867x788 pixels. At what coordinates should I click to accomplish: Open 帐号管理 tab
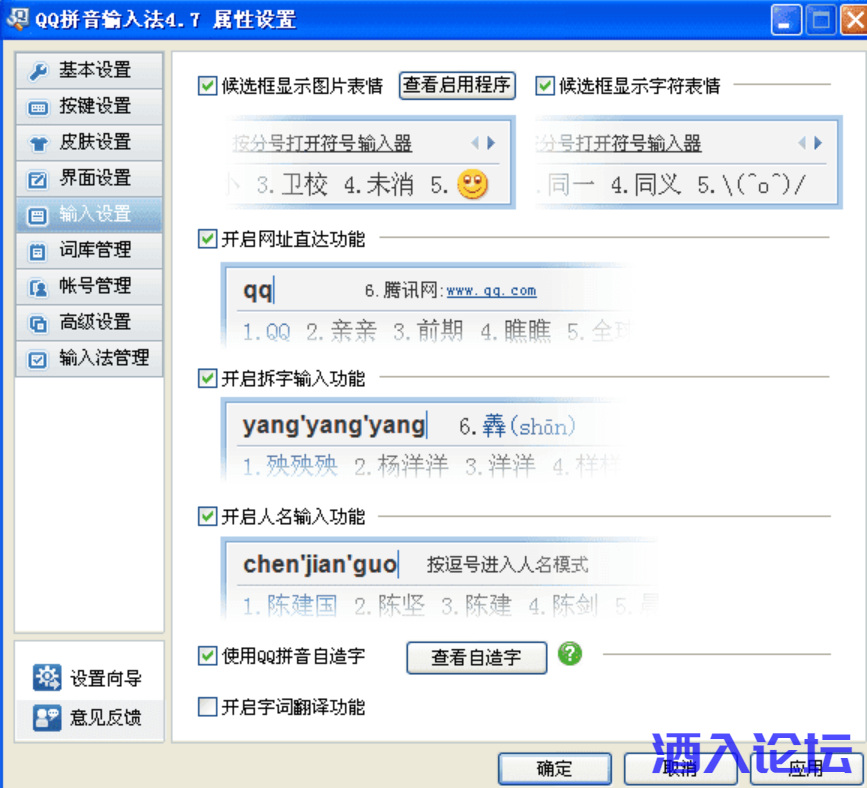pos(89,286)
